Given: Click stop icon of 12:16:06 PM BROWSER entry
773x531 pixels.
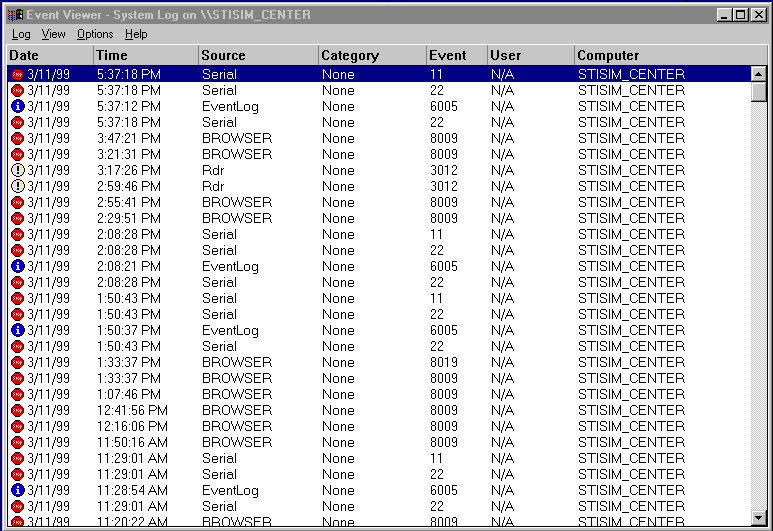Looking at the screenshot, I should pyautogui.click(x=17, y=426).
